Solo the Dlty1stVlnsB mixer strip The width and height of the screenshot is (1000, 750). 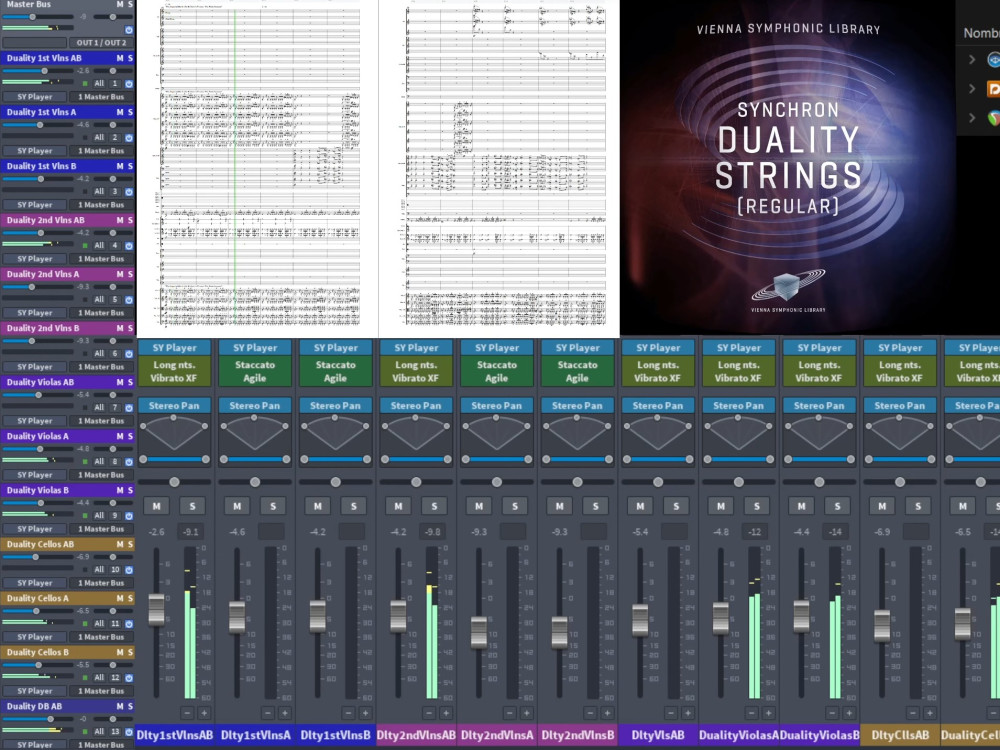click(353, 506)
